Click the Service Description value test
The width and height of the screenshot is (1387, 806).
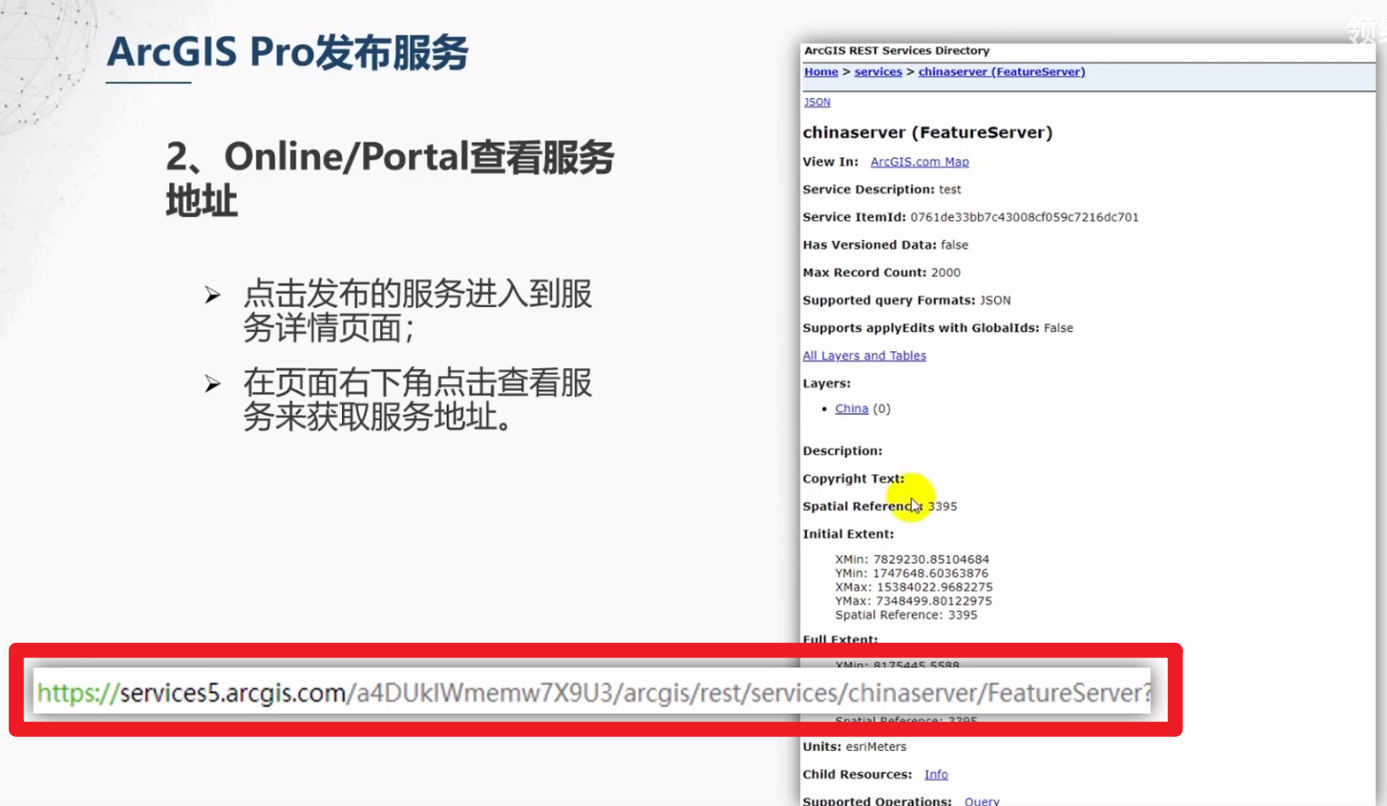pyautogui.click(x=950, y=190)
